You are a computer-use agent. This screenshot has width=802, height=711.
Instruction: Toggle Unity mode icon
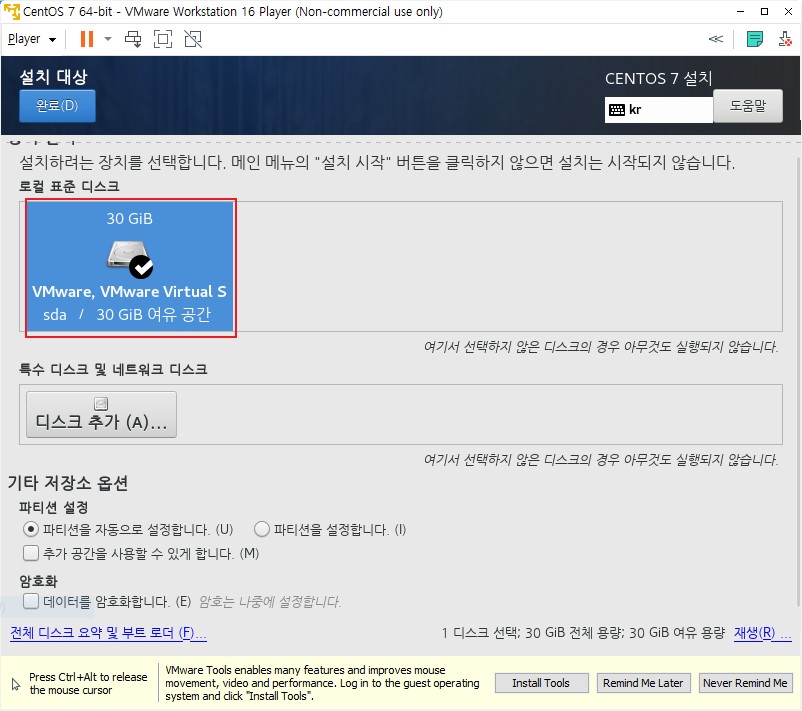pos(193,39)
